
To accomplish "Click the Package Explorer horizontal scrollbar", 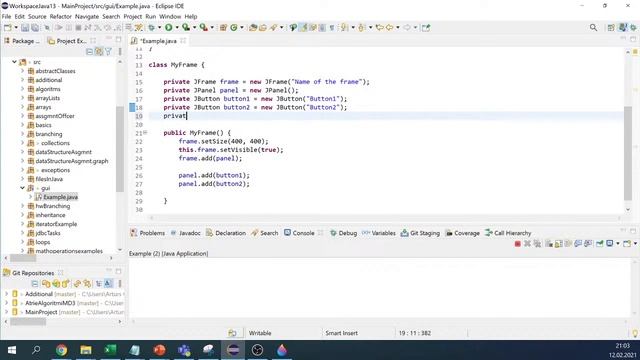I will pyautogui.click(x=23, y=258).
